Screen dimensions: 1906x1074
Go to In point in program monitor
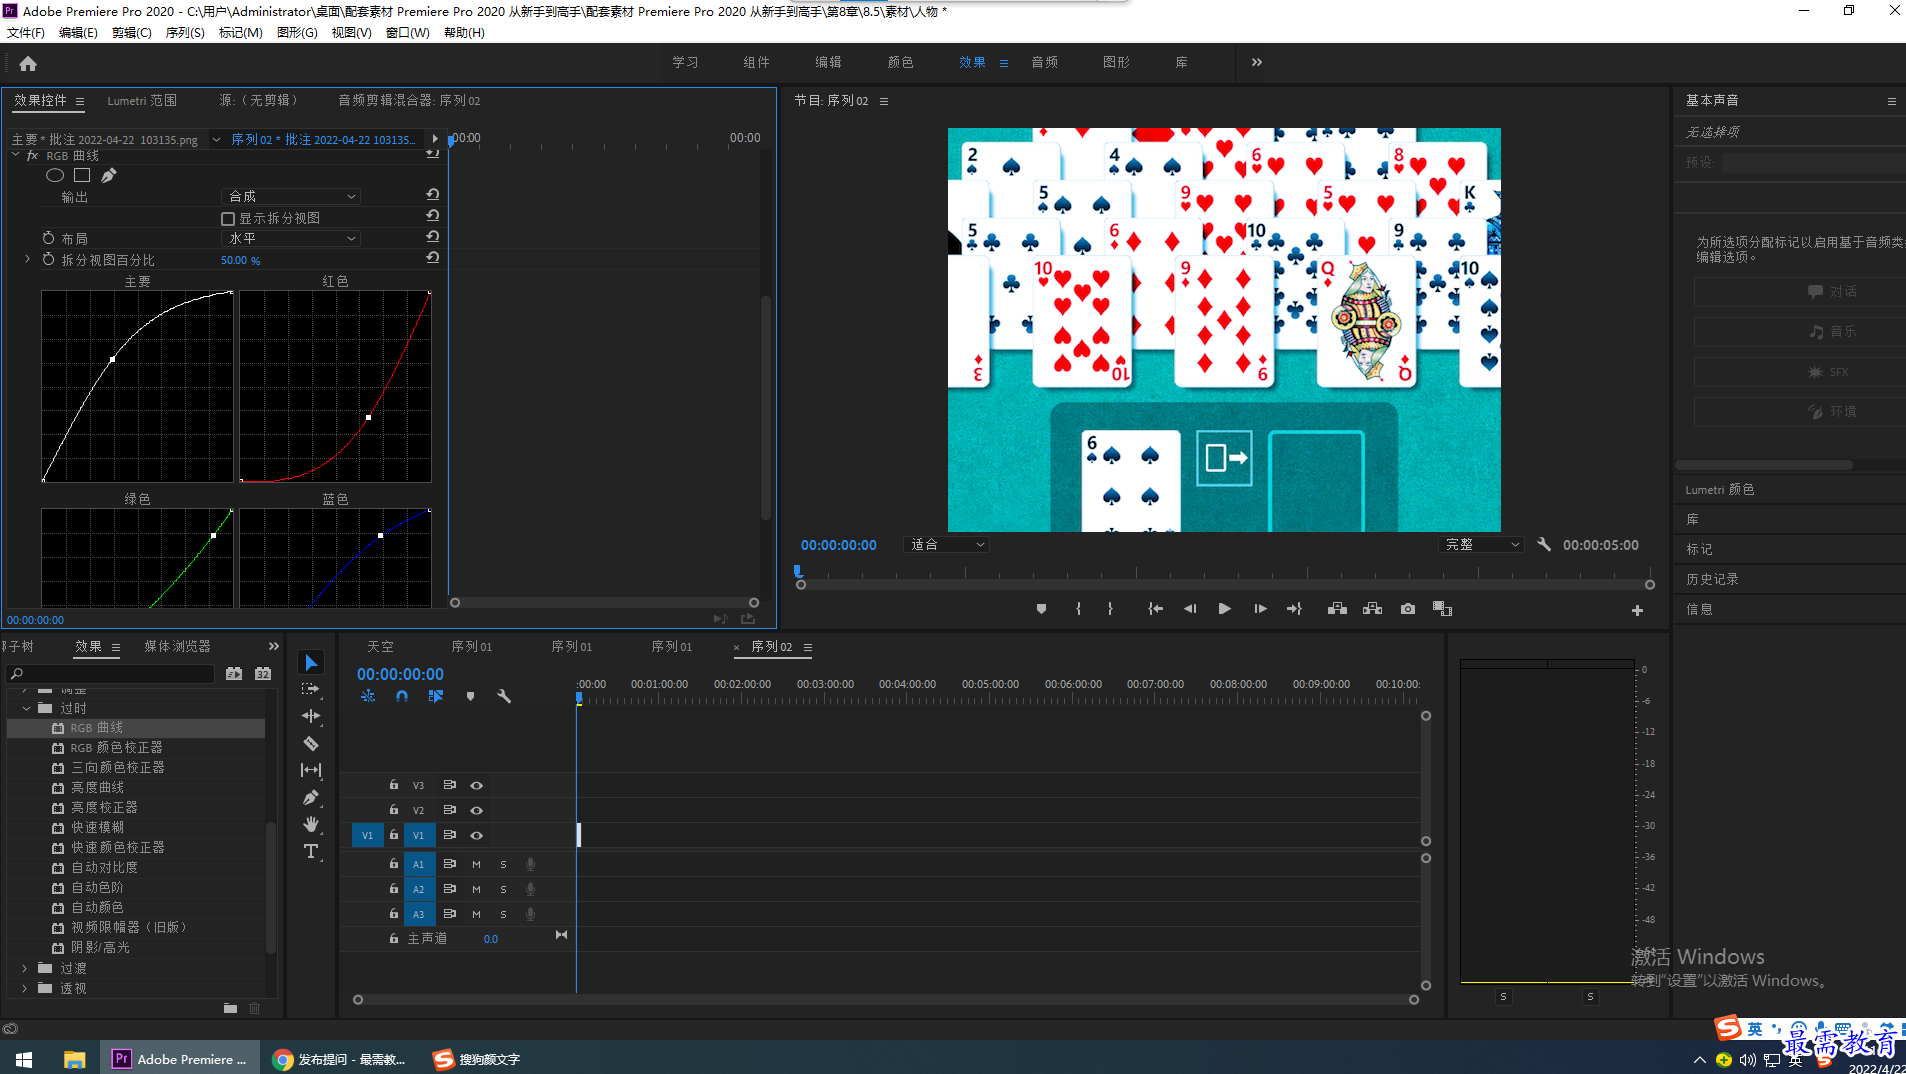coord(1155,609)
